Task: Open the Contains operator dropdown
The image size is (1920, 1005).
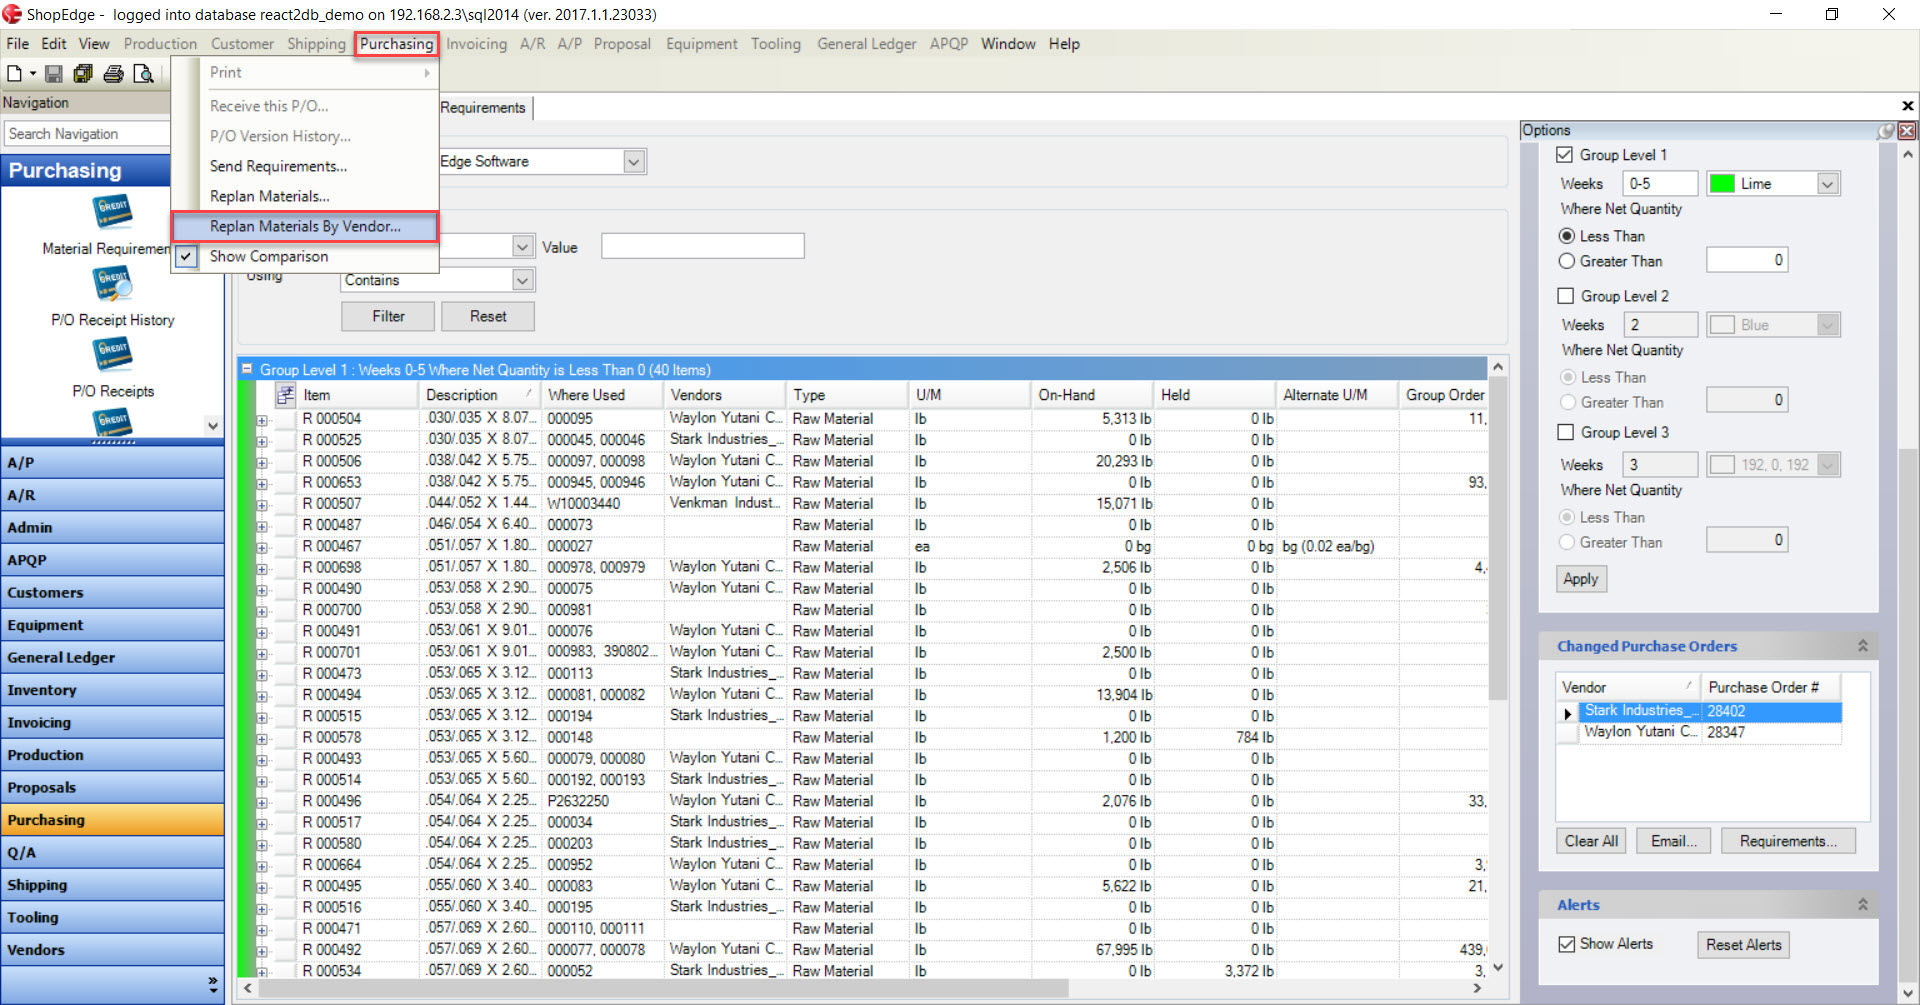Action: (522, 280)
